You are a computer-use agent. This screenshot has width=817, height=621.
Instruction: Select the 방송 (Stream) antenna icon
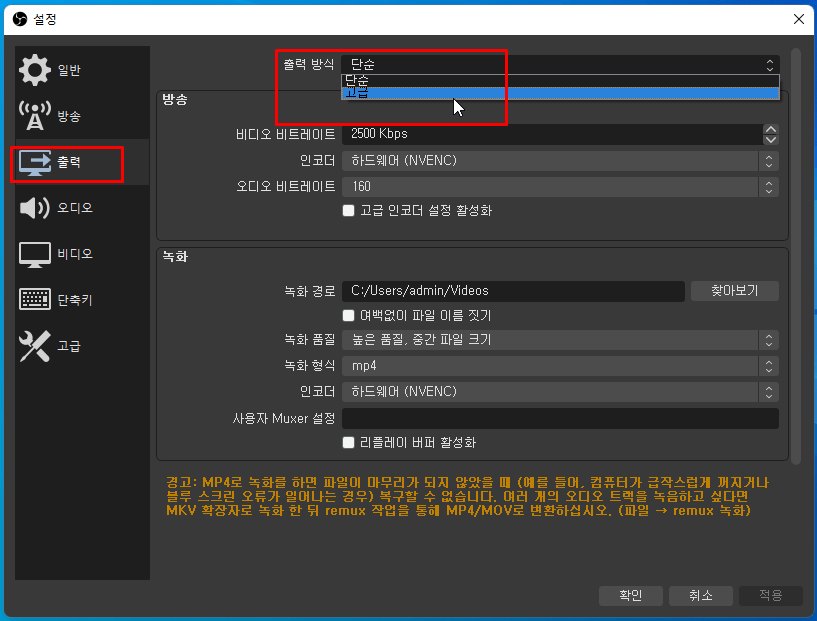[x=34, y=116]
